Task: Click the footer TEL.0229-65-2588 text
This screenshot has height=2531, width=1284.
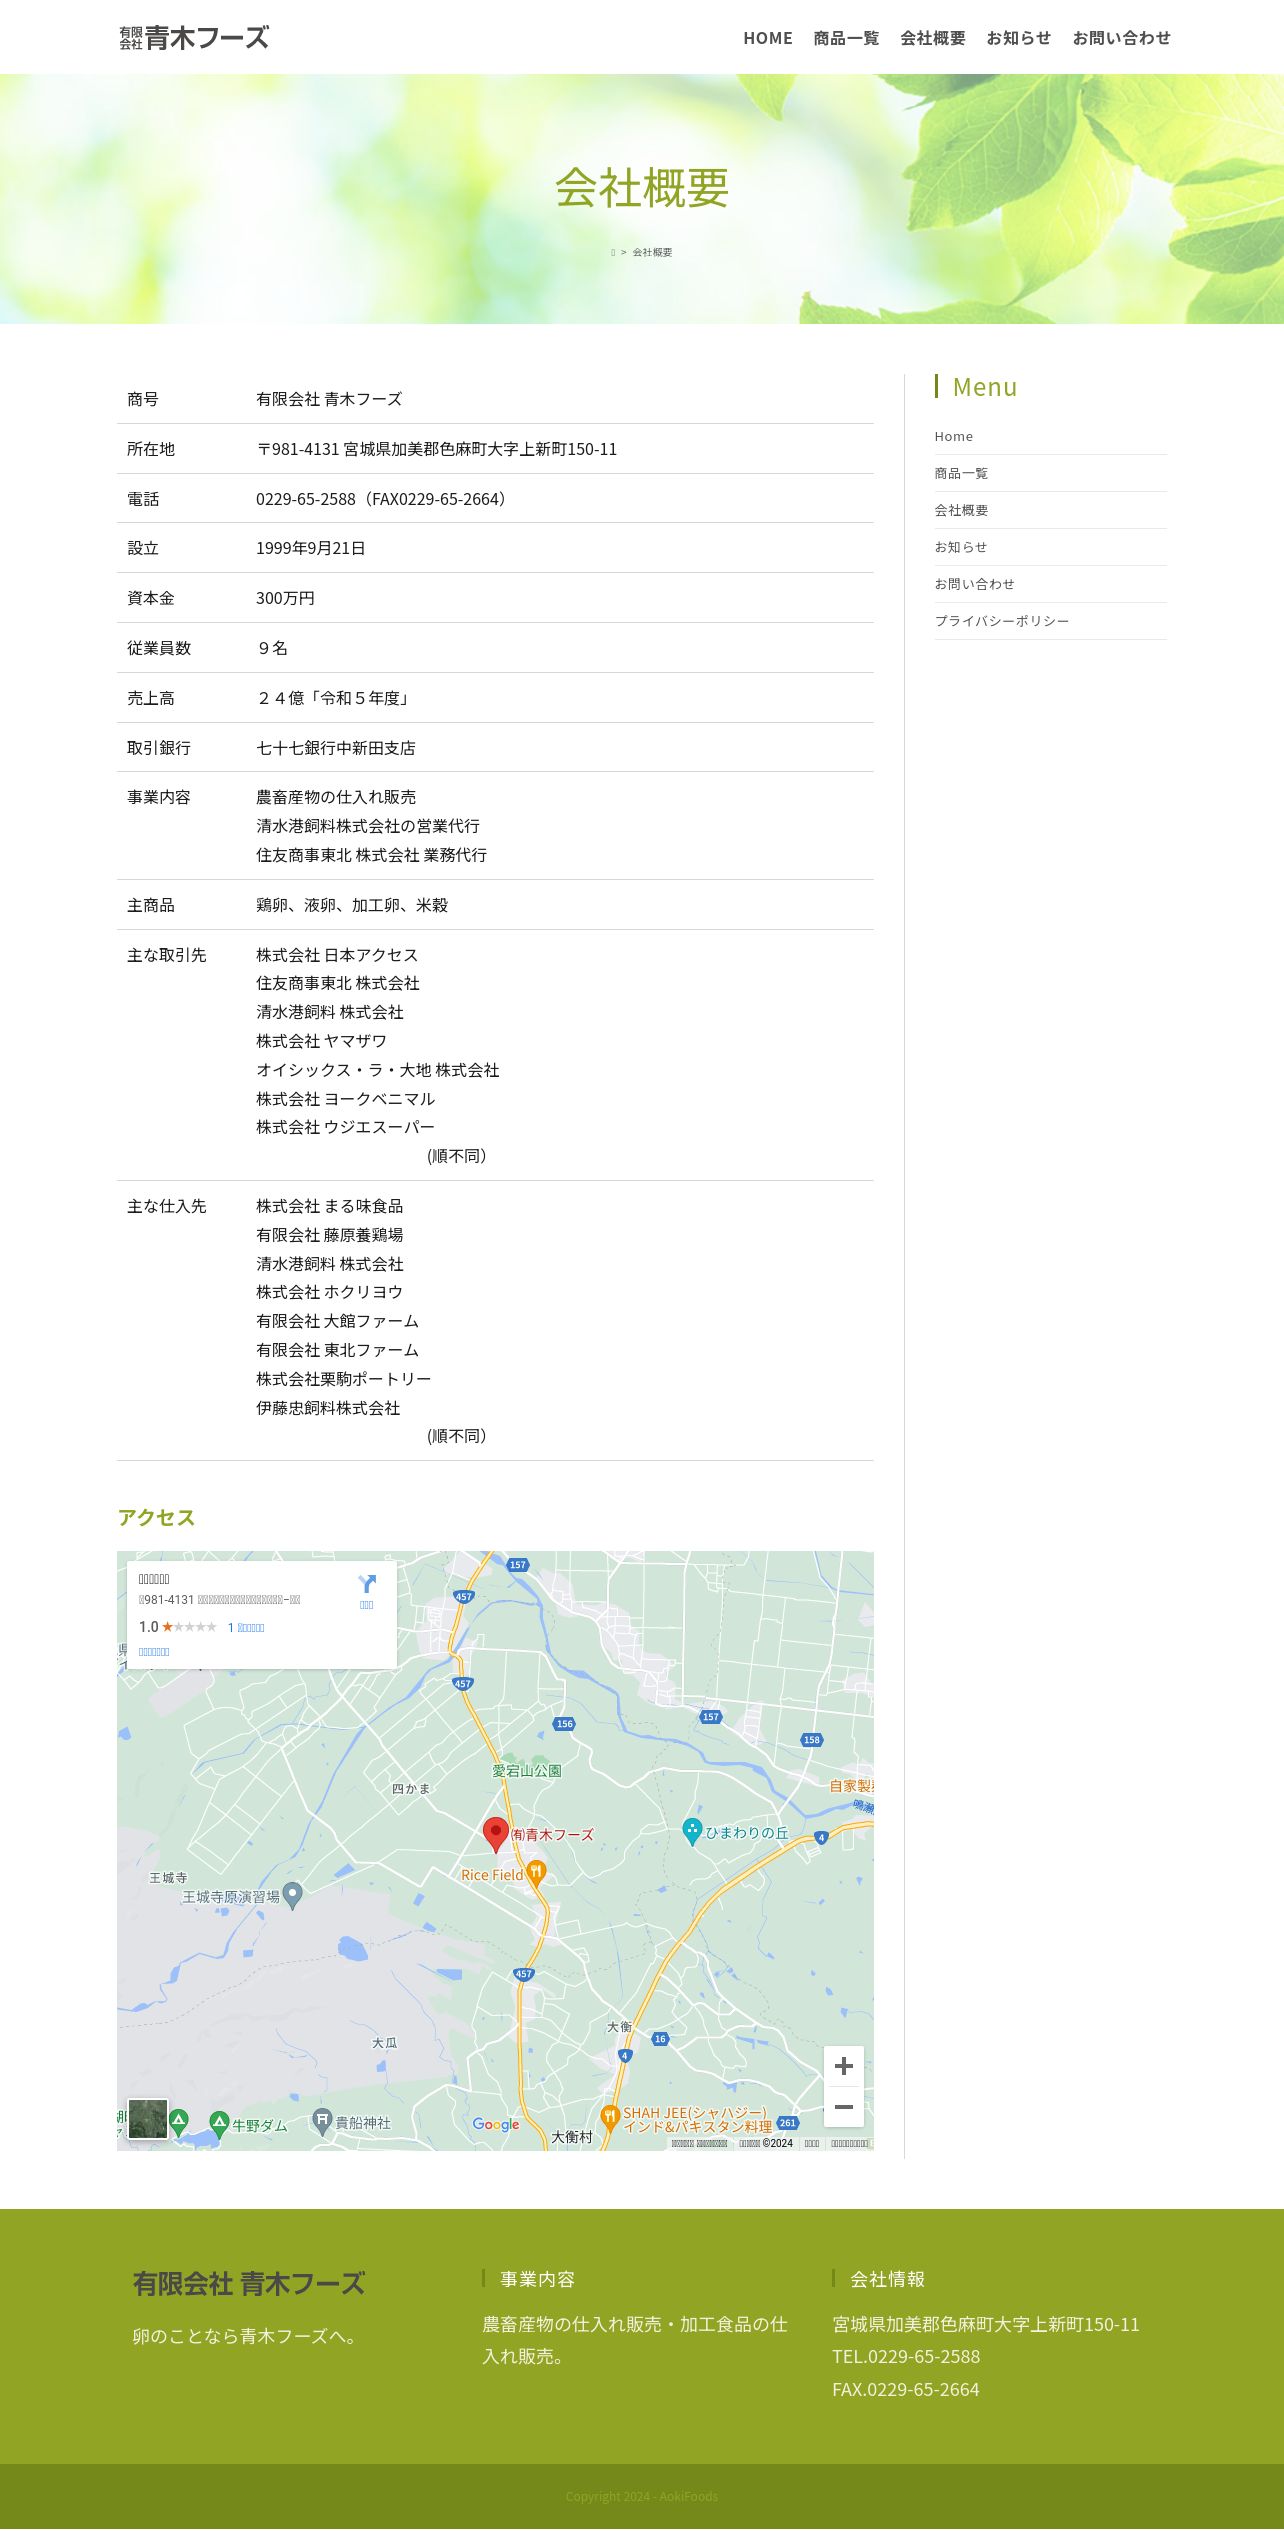Action: [x=906, y=2356]
